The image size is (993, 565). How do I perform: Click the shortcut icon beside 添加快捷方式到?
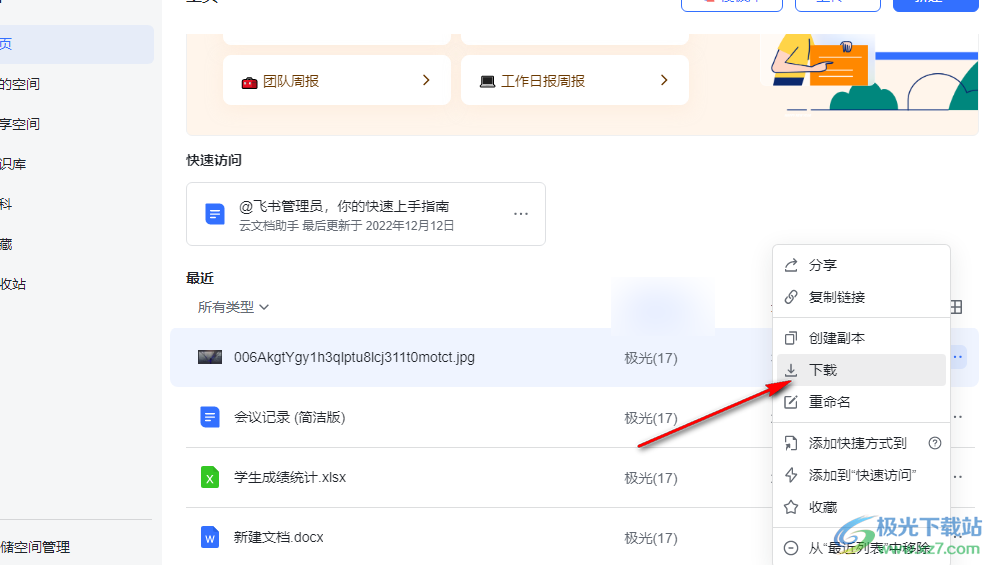pyautogui.click(x=791, y=443)
